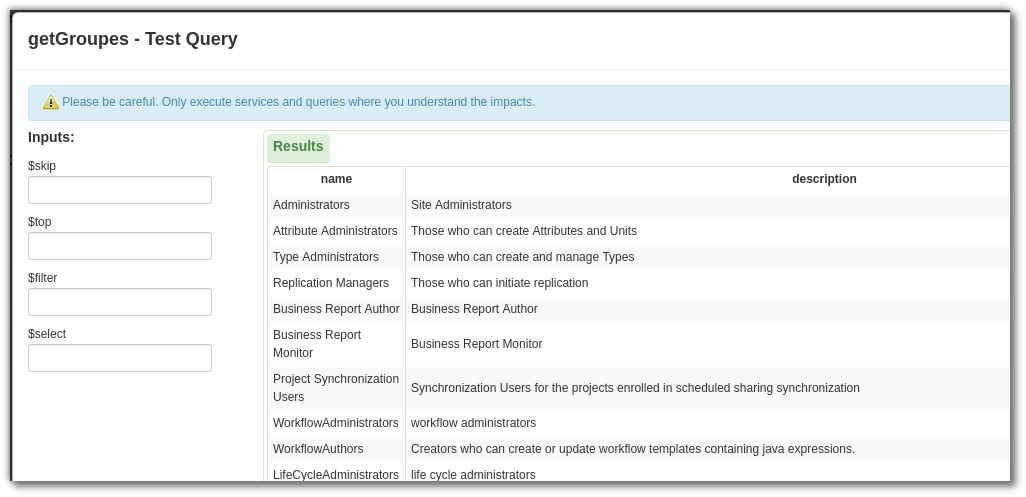
Task: Select the WorkflowAuthors name cell
Action: pyautogui.click(x=318, y=449)
